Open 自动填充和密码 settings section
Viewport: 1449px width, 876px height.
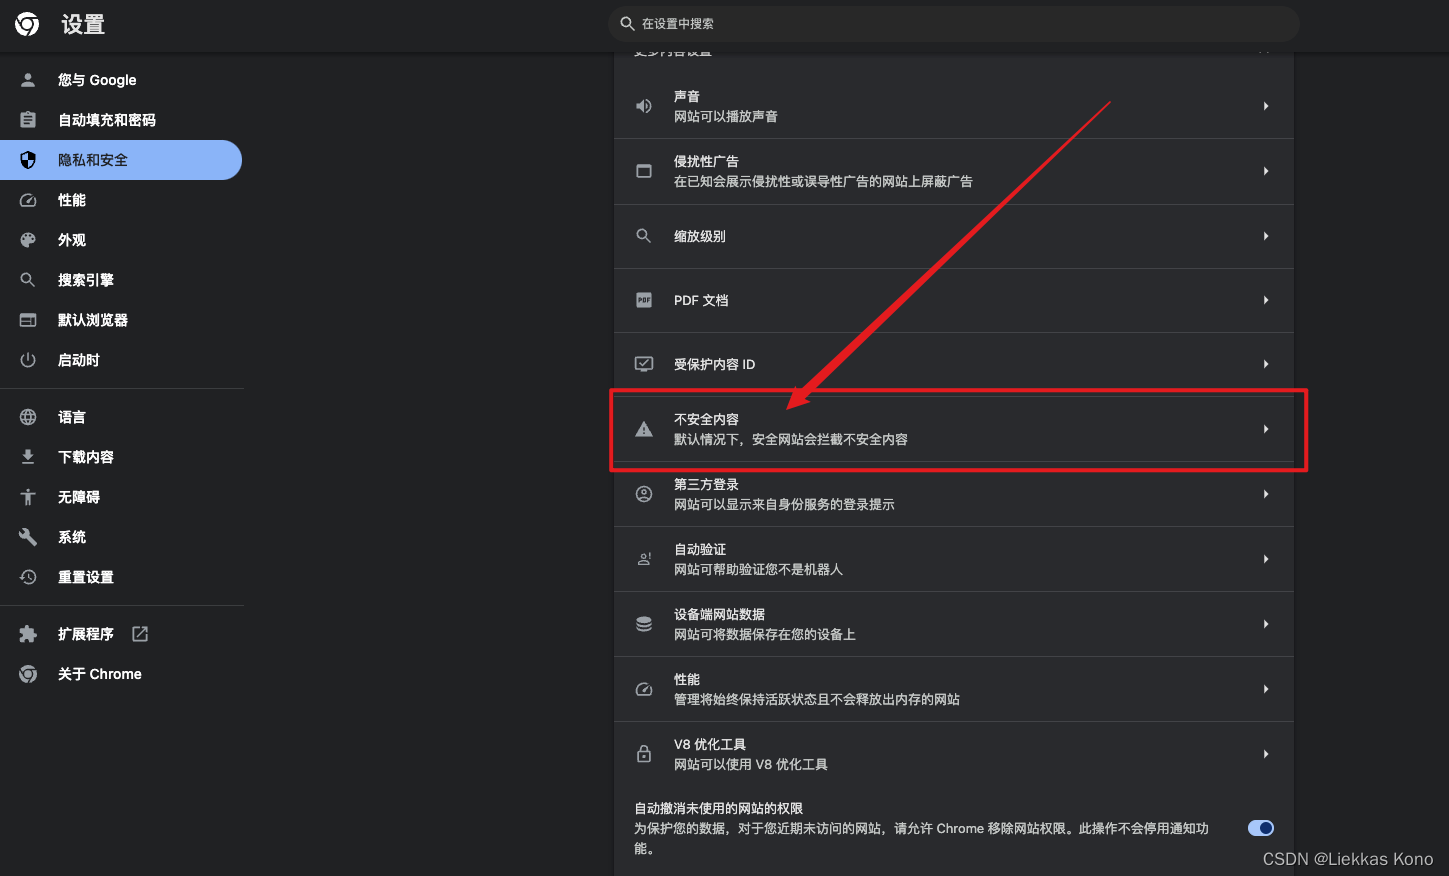point(121,120)
